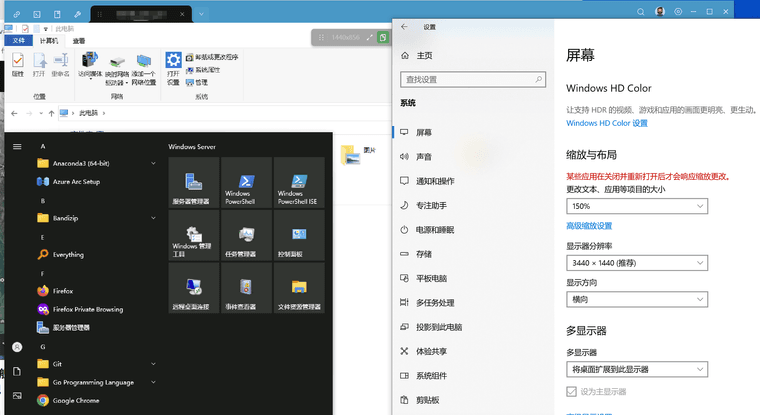
Task: Click 系统属性 in the Explorer ribbon
Action: 203,70
